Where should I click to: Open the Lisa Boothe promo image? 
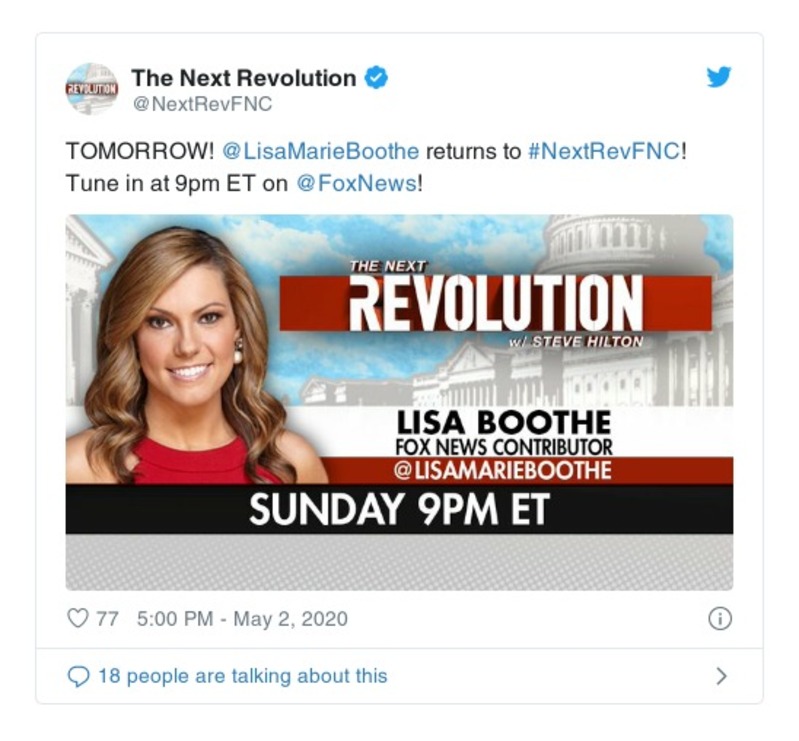click(400, 402)
